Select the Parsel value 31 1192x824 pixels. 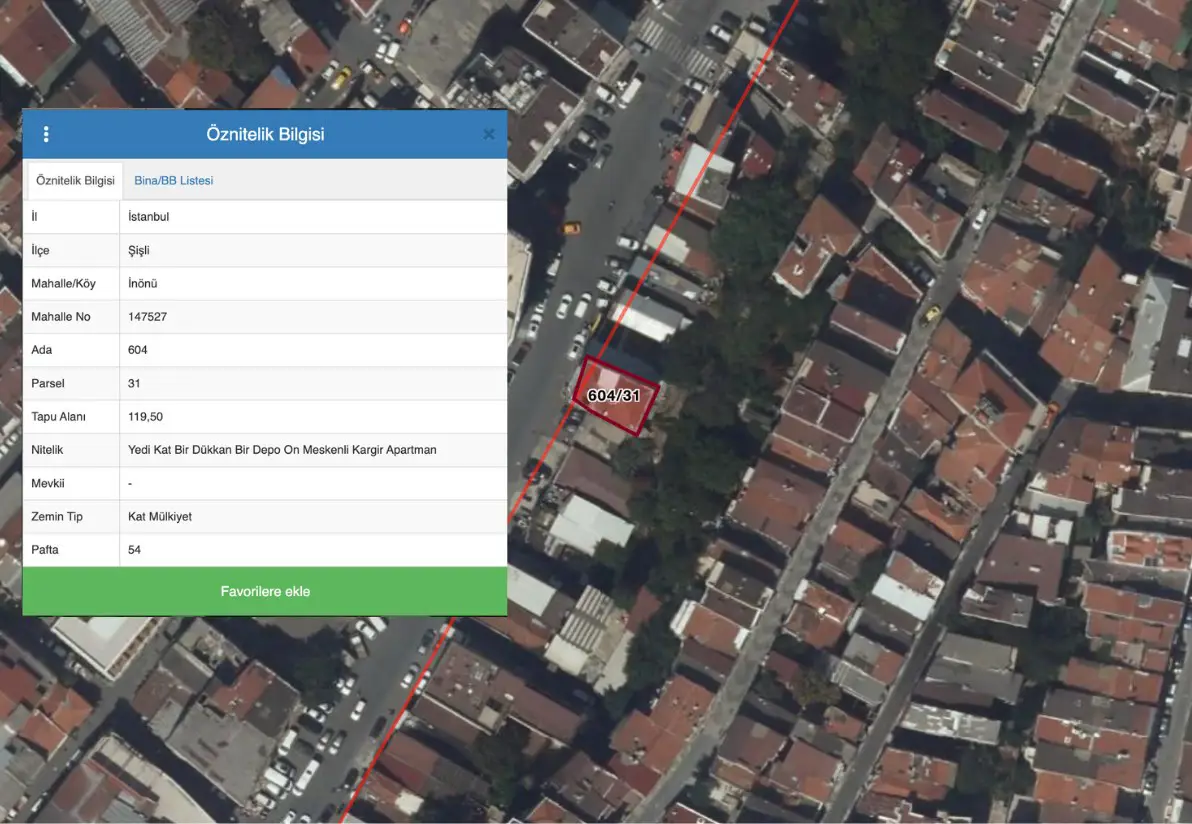click(x=134, y=383)
